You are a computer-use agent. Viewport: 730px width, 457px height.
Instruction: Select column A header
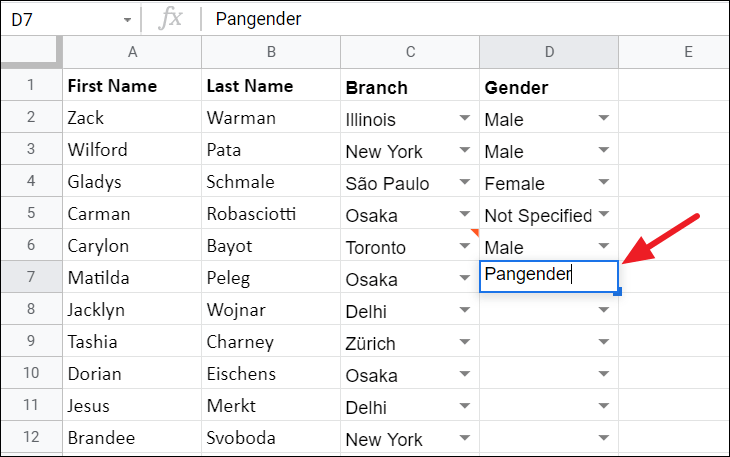132,52
